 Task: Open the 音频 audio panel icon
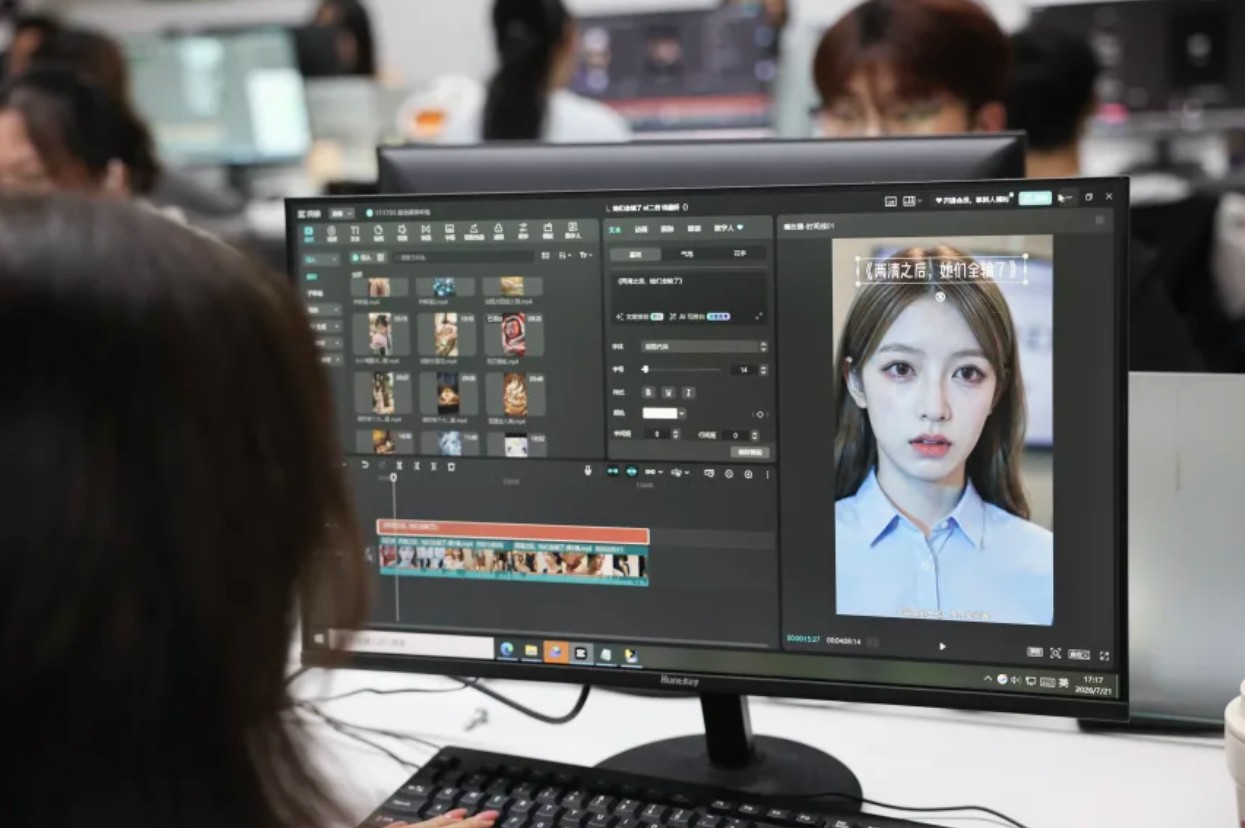click(x=331, y=232)
